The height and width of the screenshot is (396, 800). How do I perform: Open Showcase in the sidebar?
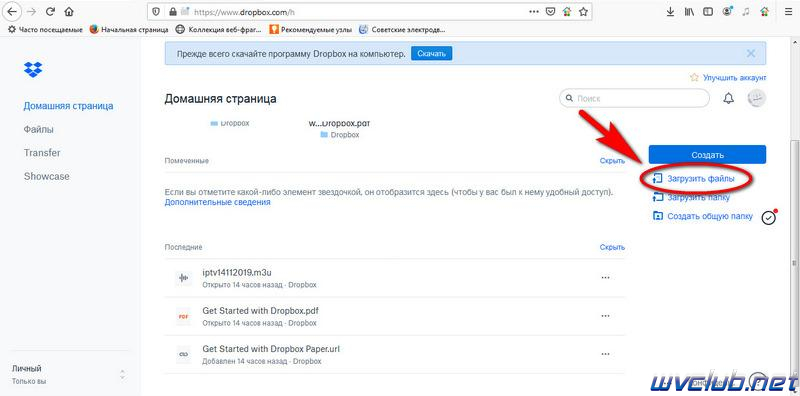point(46,177)
